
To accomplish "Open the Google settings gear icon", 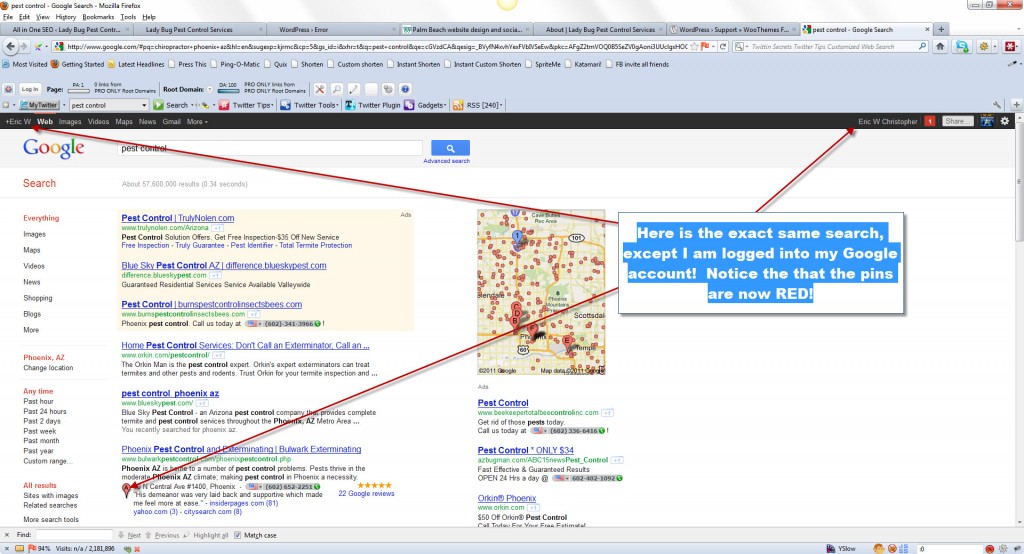I will click(1004, 121).
